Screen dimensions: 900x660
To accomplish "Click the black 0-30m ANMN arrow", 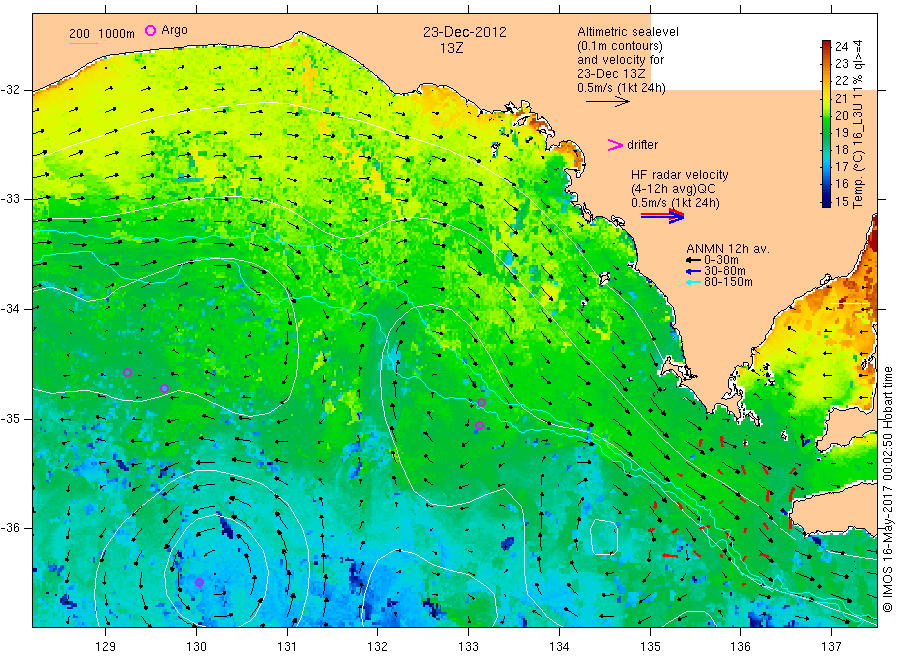I will point(693,261).
